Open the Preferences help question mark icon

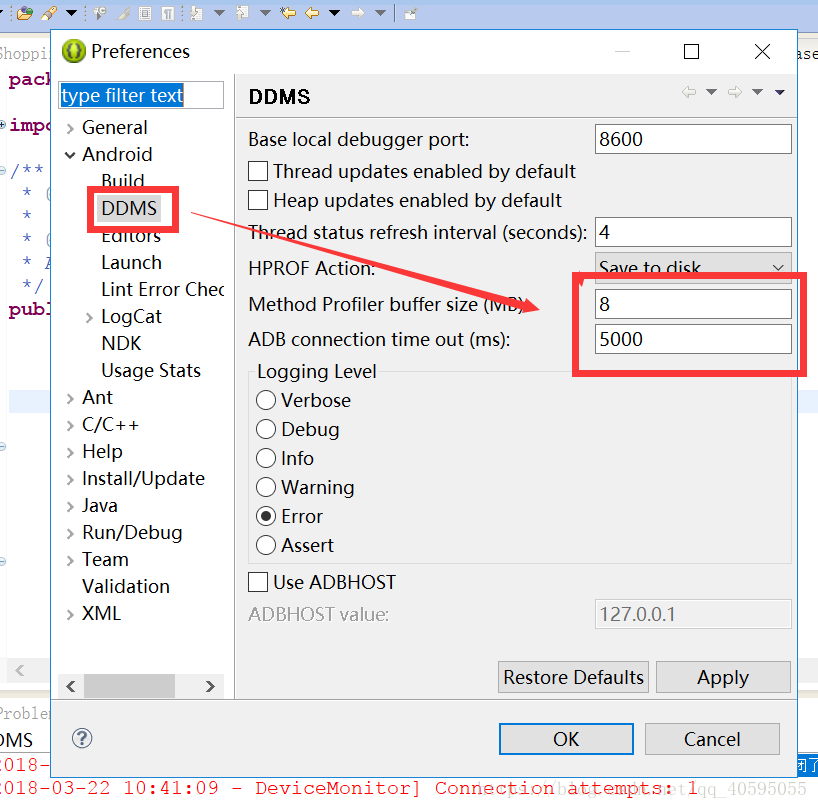[x=82, y=738]
